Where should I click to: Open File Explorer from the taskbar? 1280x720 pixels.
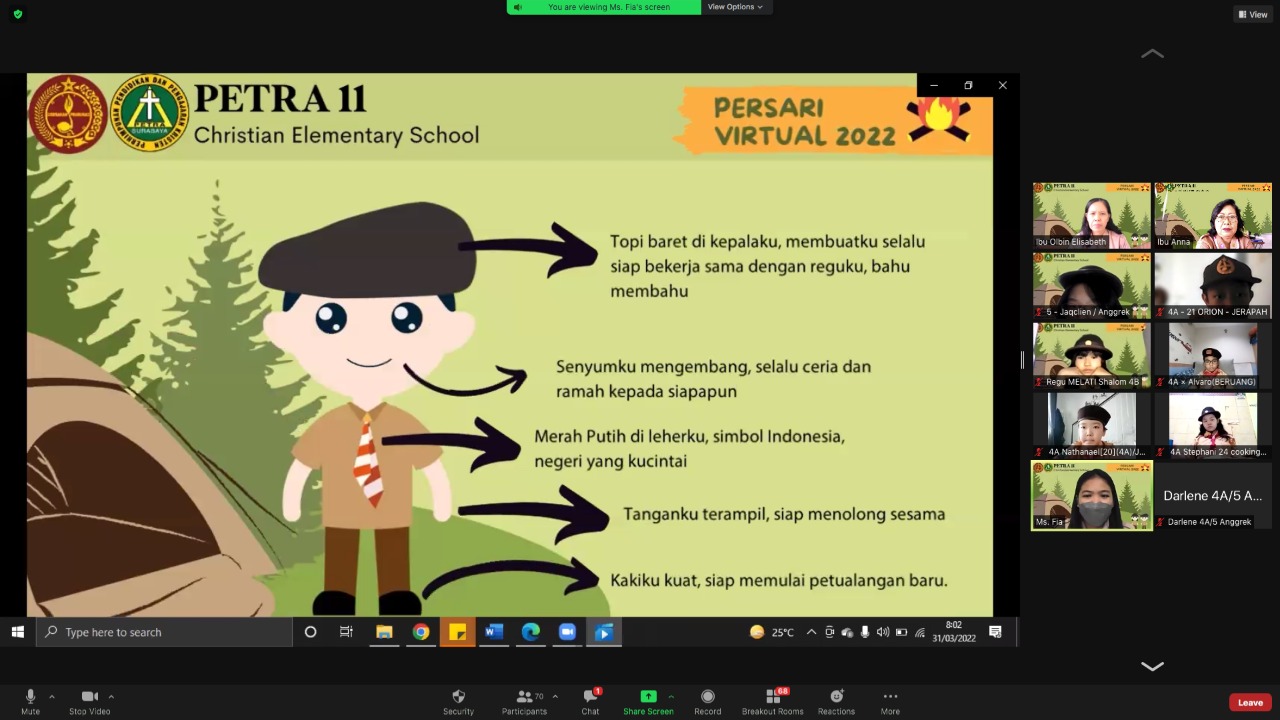pyautogui.click(x=384, y=632)
